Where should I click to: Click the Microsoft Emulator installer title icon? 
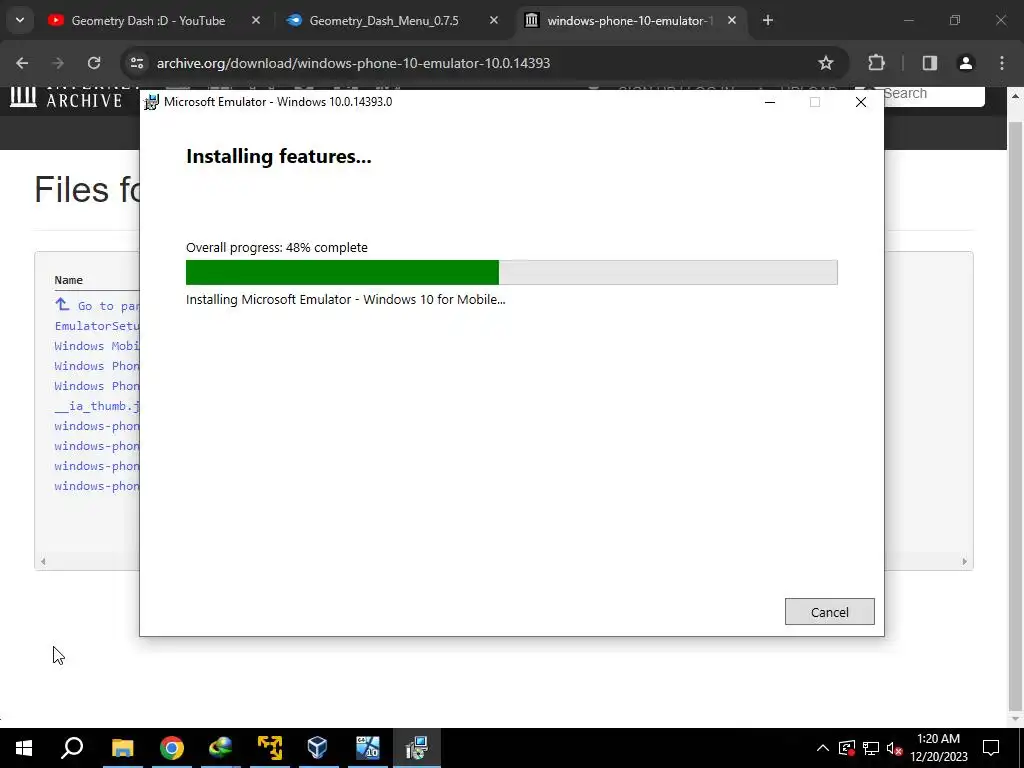tap(151, 103)
